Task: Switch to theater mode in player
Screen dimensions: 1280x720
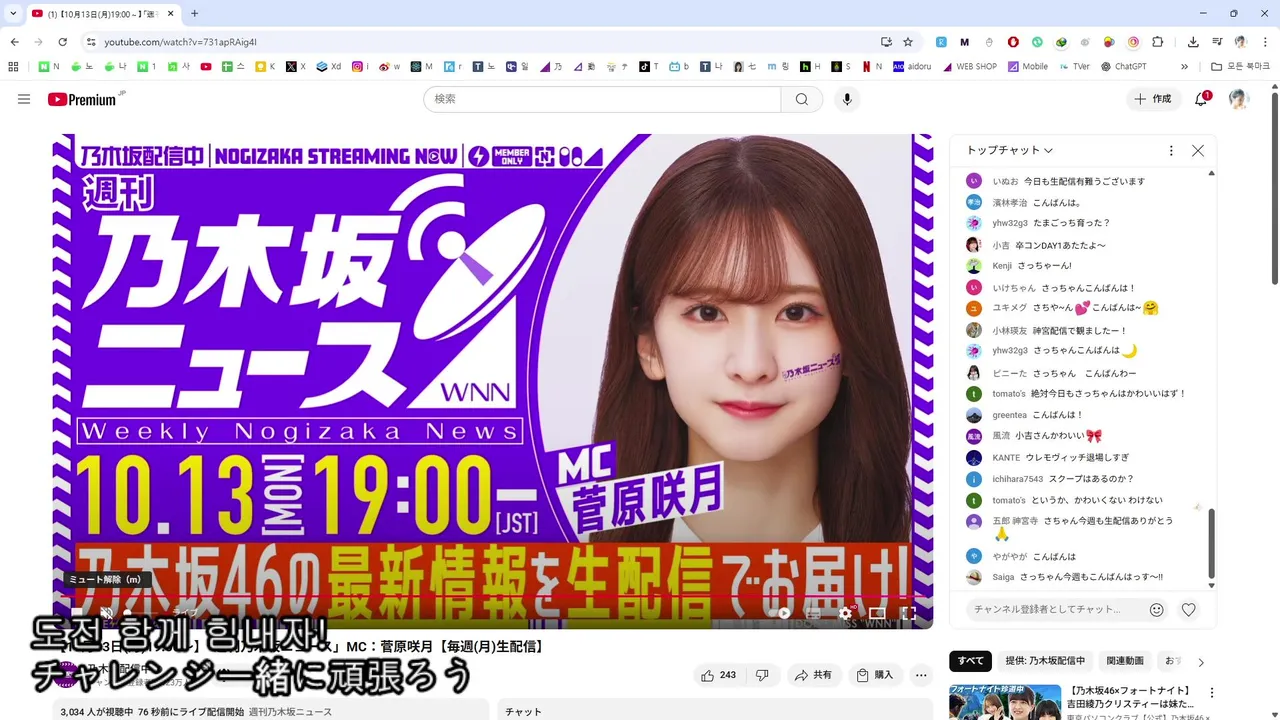Action: point(877,613)
